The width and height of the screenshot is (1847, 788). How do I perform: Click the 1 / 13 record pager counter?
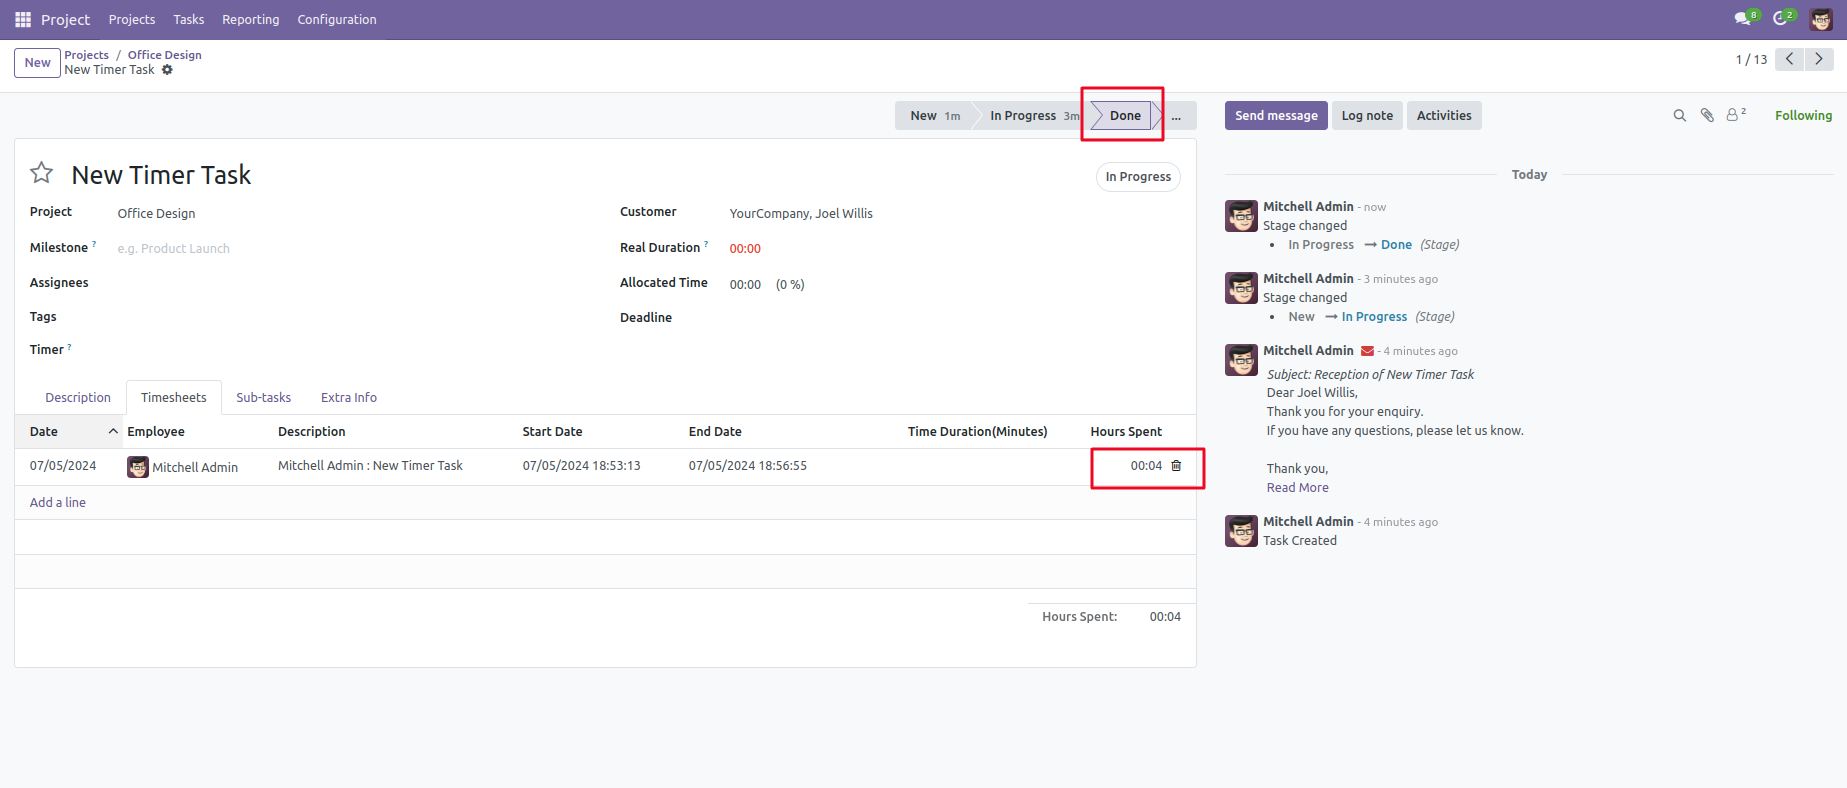click(x=1751, y=60)
